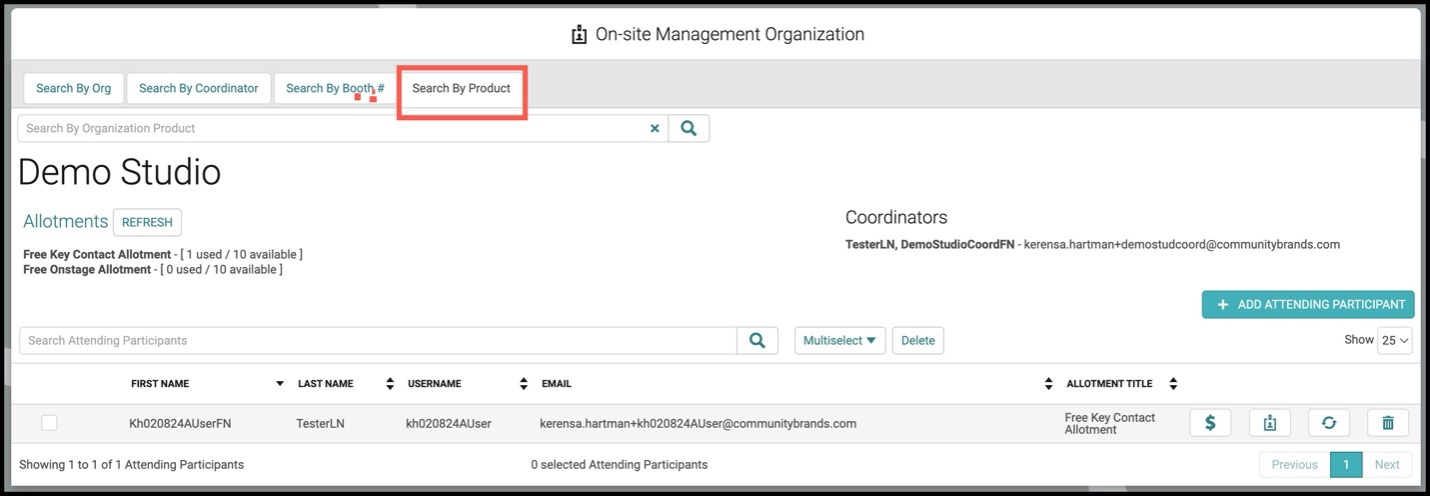1430x501 pixels.
Task: Sort by First Name column arrow
Action: point(279,384)
